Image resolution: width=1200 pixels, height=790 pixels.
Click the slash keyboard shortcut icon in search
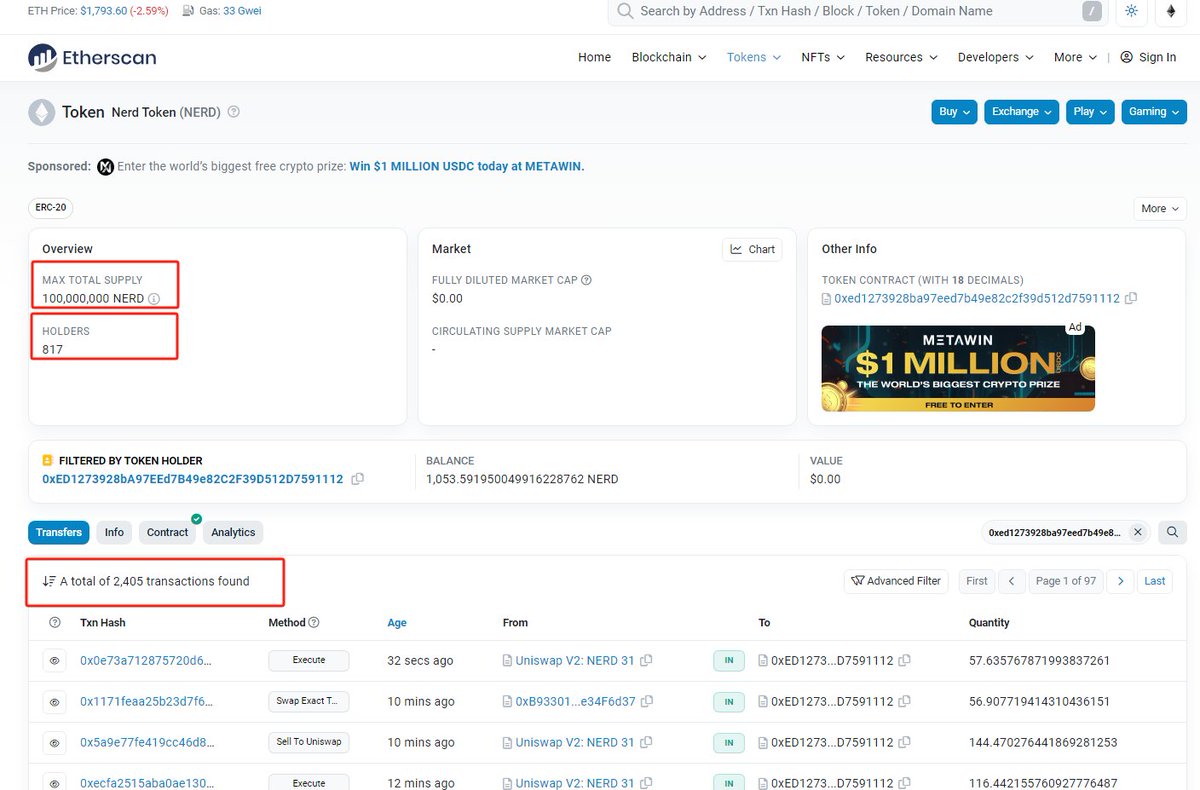click(1091, 11)
